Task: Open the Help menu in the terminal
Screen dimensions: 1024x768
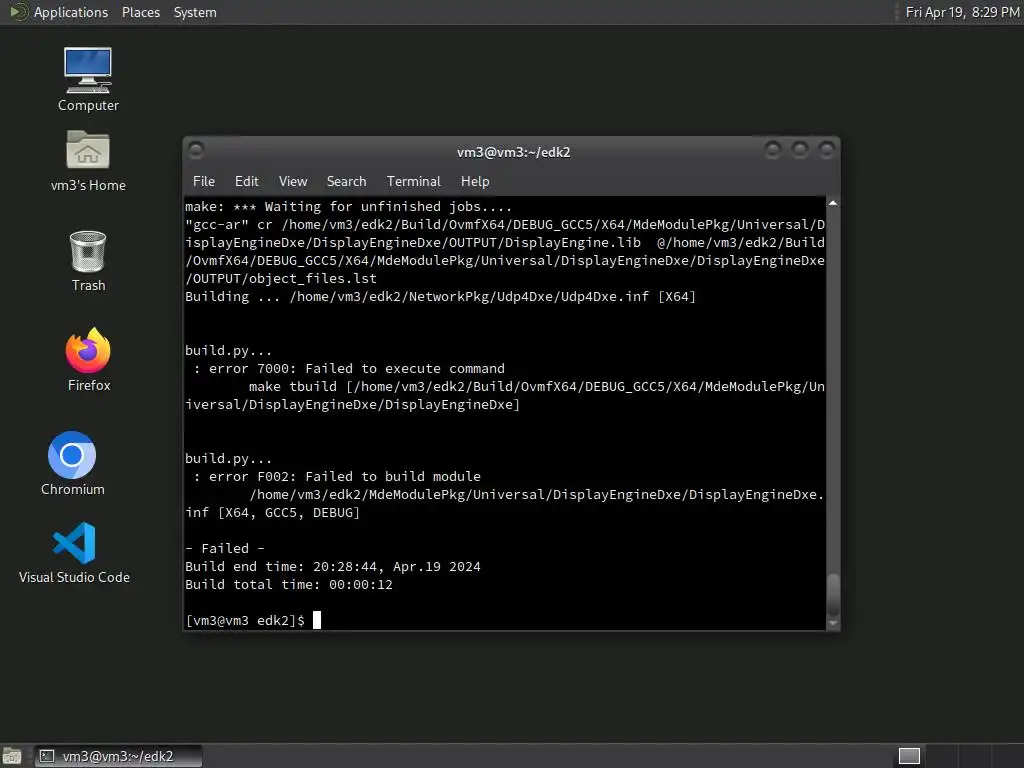Action: [475, 182]
